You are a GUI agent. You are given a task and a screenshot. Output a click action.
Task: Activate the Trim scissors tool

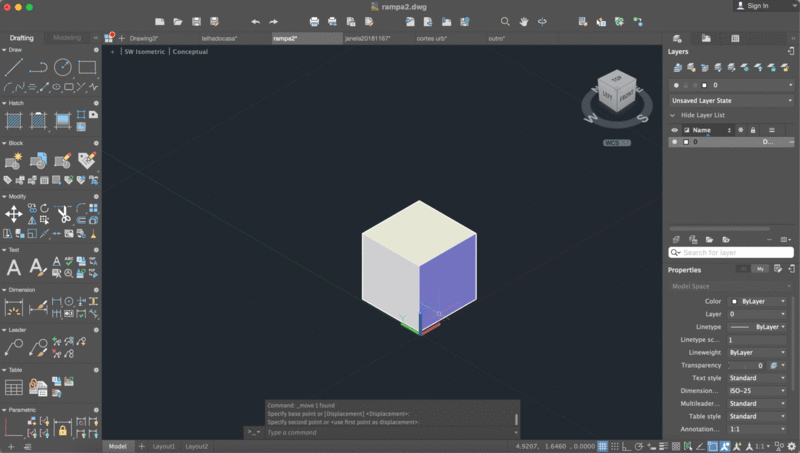pos(63,214)
